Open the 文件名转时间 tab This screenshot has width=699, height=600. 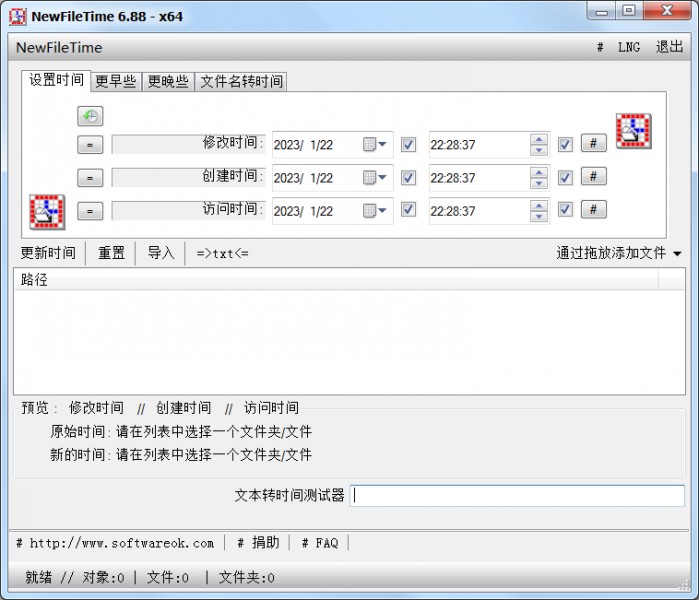(x=241, y=82)
